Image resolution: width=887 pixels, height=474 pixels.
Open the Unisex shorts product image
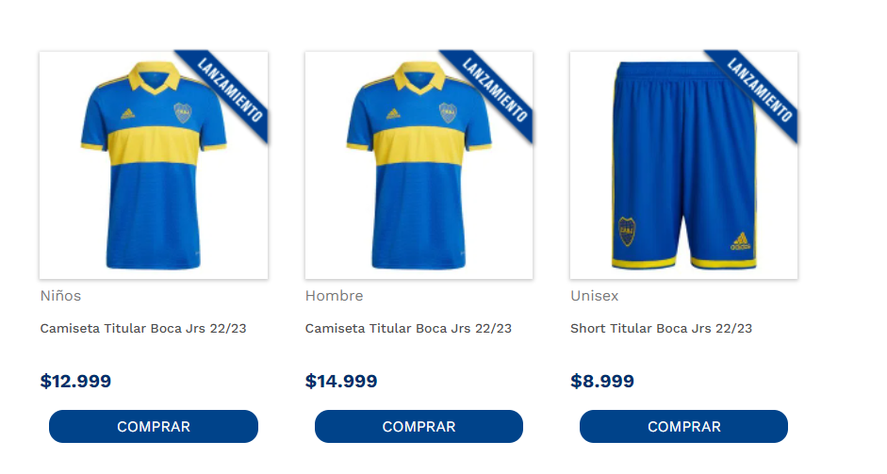coord(684,165)
